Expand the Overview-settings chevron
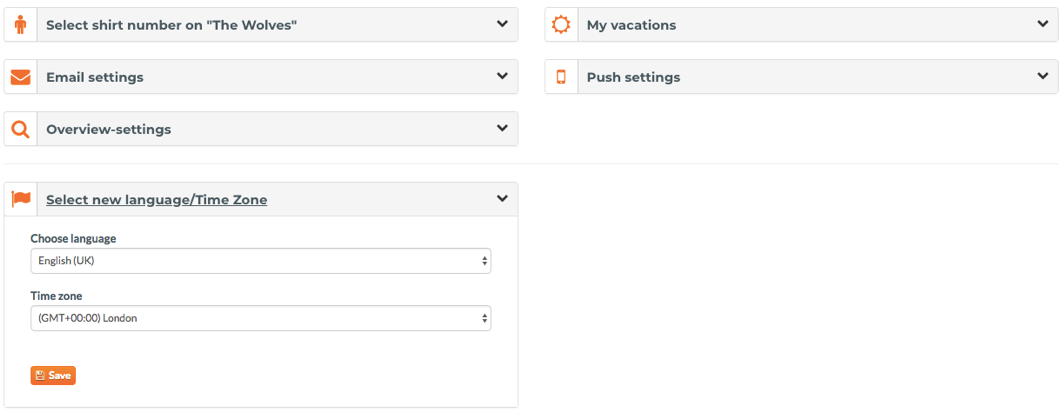The image size is (1062, 412). [502, 127]
